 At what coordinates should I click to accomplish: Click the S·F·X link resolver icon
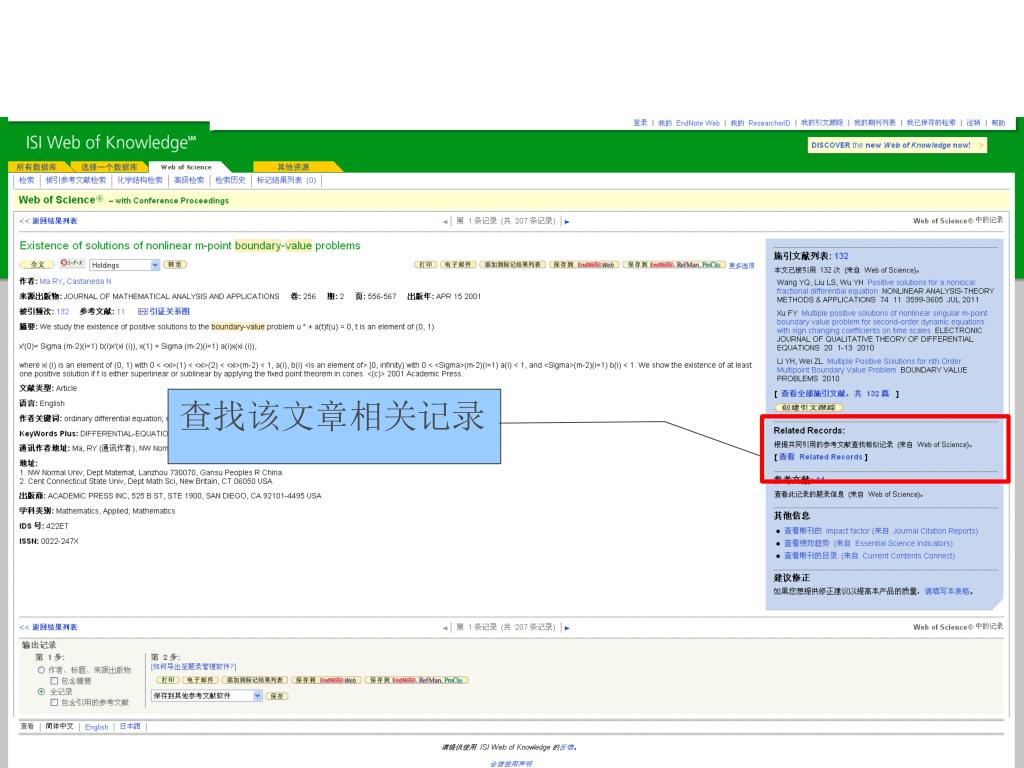72,263
